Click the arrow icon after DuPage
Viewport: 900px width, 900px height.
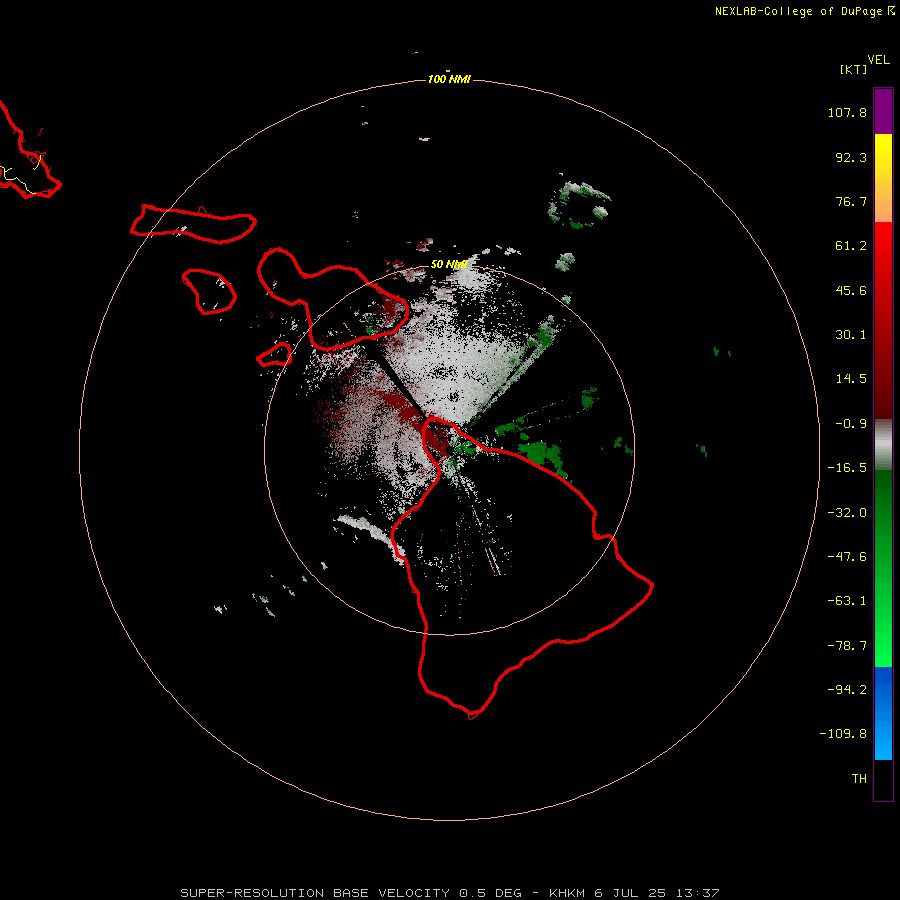click(891, 11)
